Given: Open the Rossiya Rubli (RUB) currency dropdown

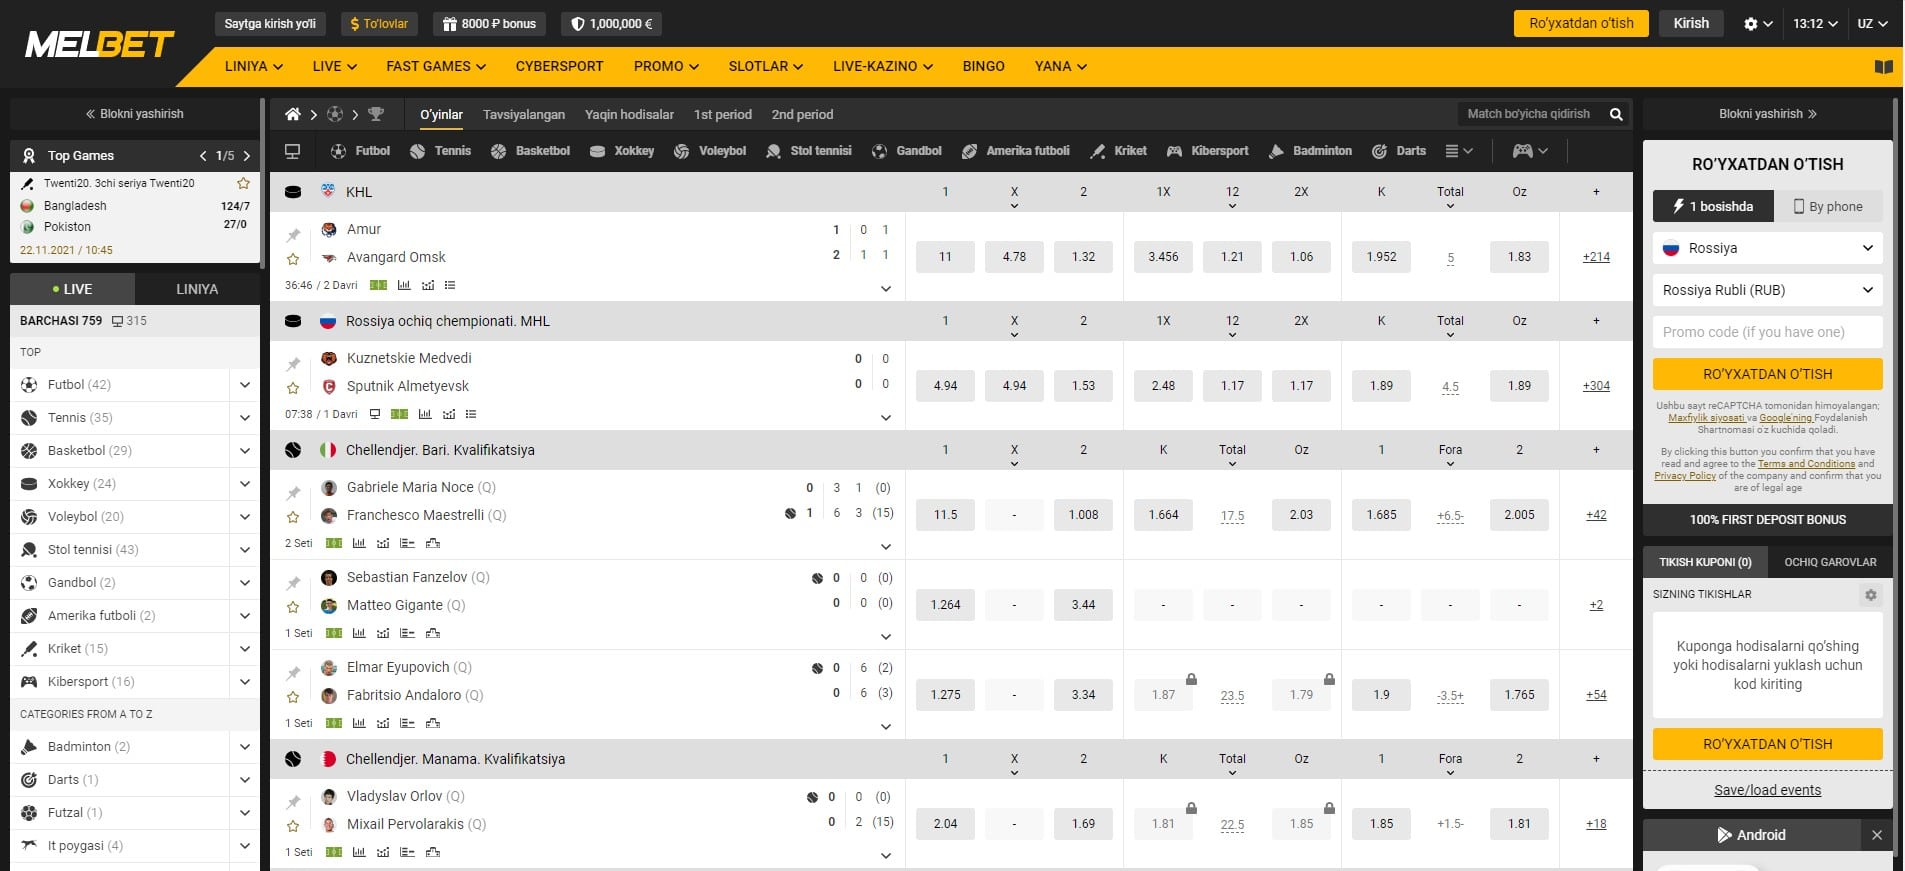Looking at the screenshot, I should 1767,290.
